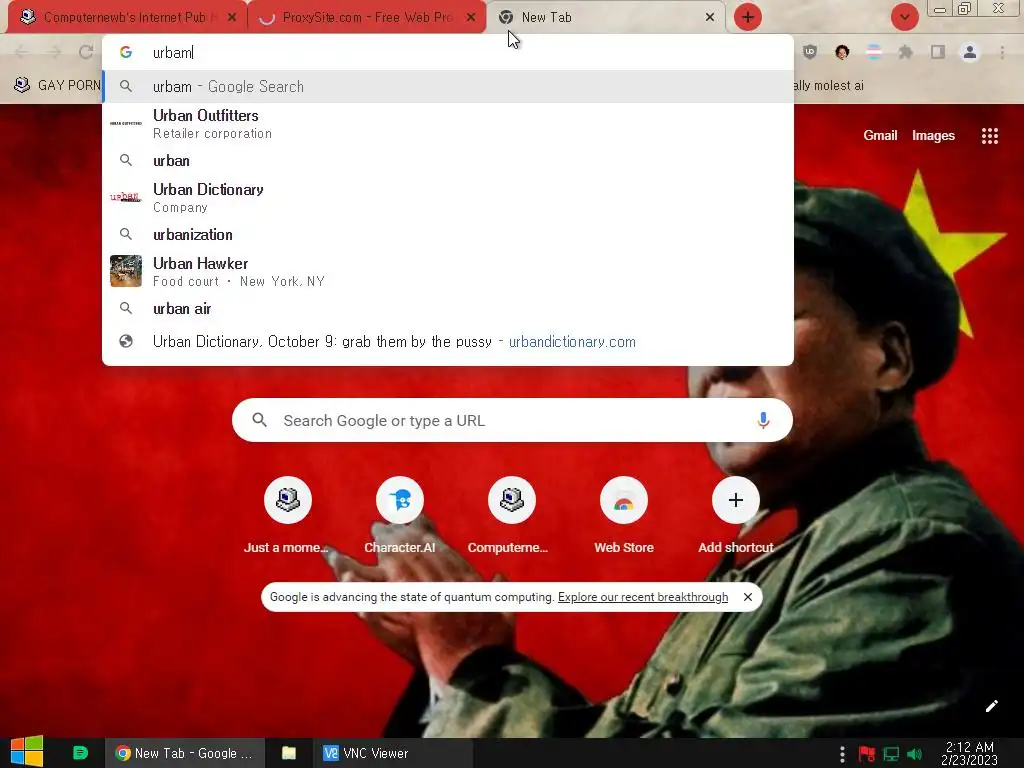Open the Google apps grid
Screen dimensions: 1024x768
pyautogui.click(x=989, y=136)
